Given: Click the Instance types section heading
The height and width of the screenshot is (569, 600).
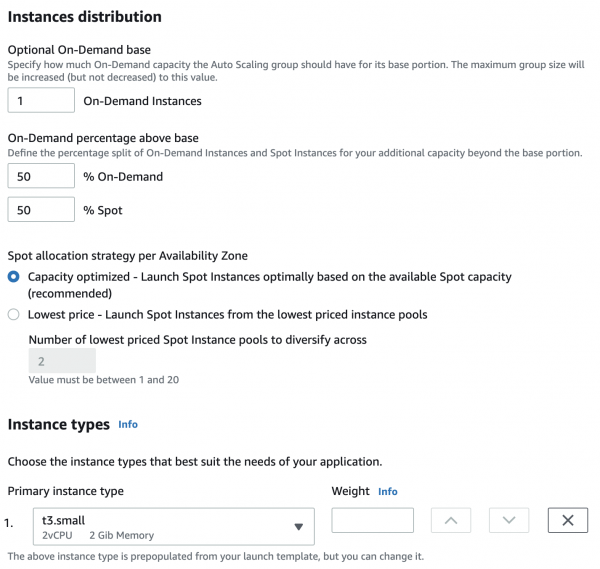Looking at the screenshot, I should click(x=58, y=424).
